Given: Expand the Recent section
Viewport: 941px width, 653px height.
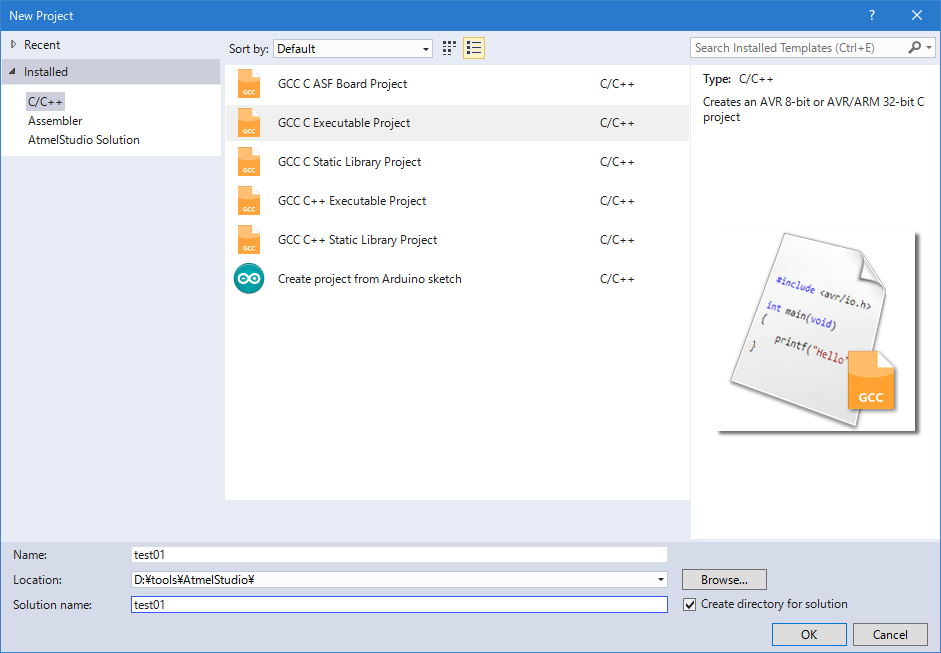Looking at the screenshot, I should (13, 44).
